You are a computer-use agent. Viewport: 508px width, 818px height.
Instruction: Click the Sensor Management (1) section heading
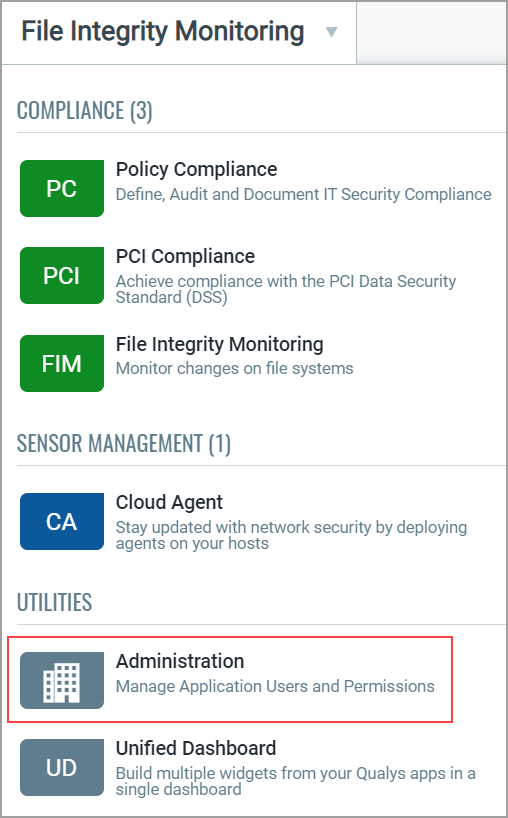(x=124, y=443)
